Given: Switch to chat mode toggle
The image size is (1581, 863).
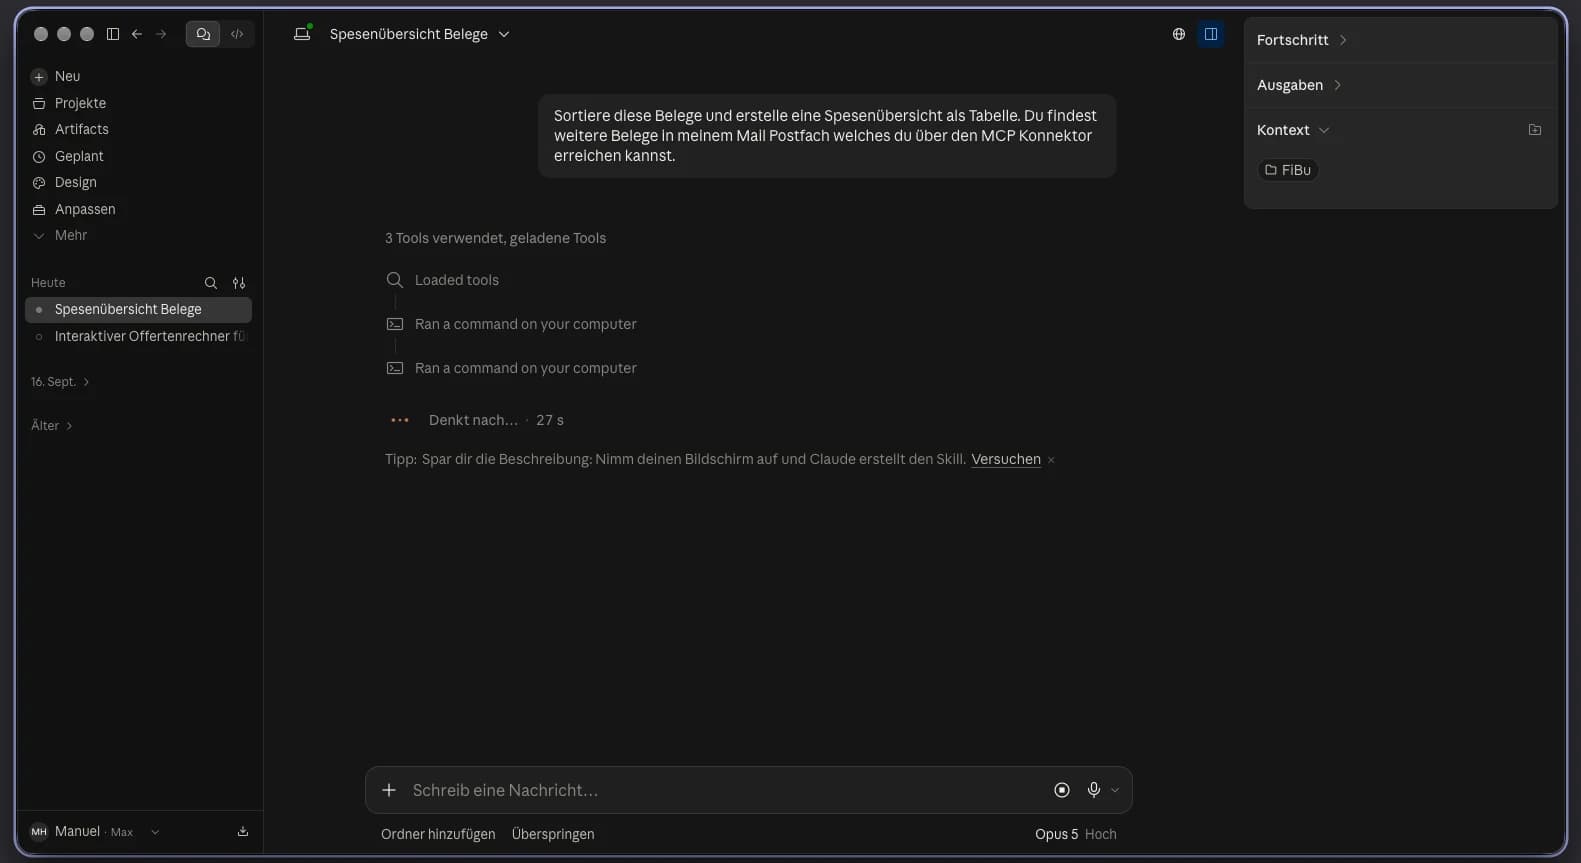Looking at the screenshot, I should point(203,34).
